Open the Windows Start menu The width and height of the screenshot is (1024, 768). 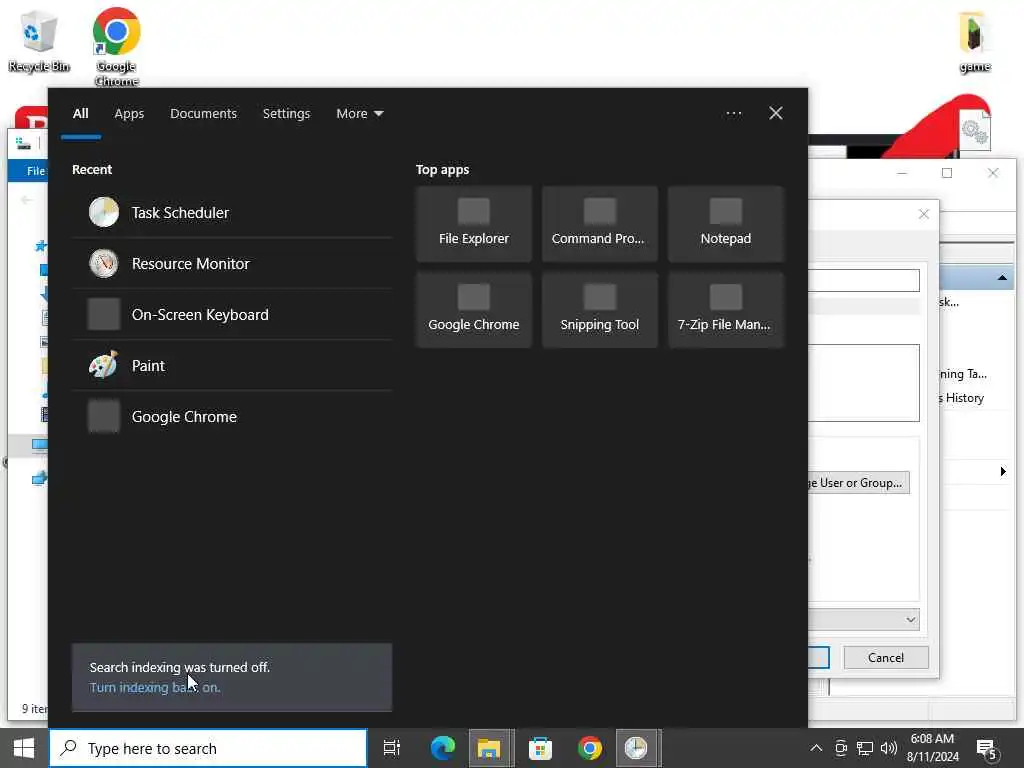point(24,748)
